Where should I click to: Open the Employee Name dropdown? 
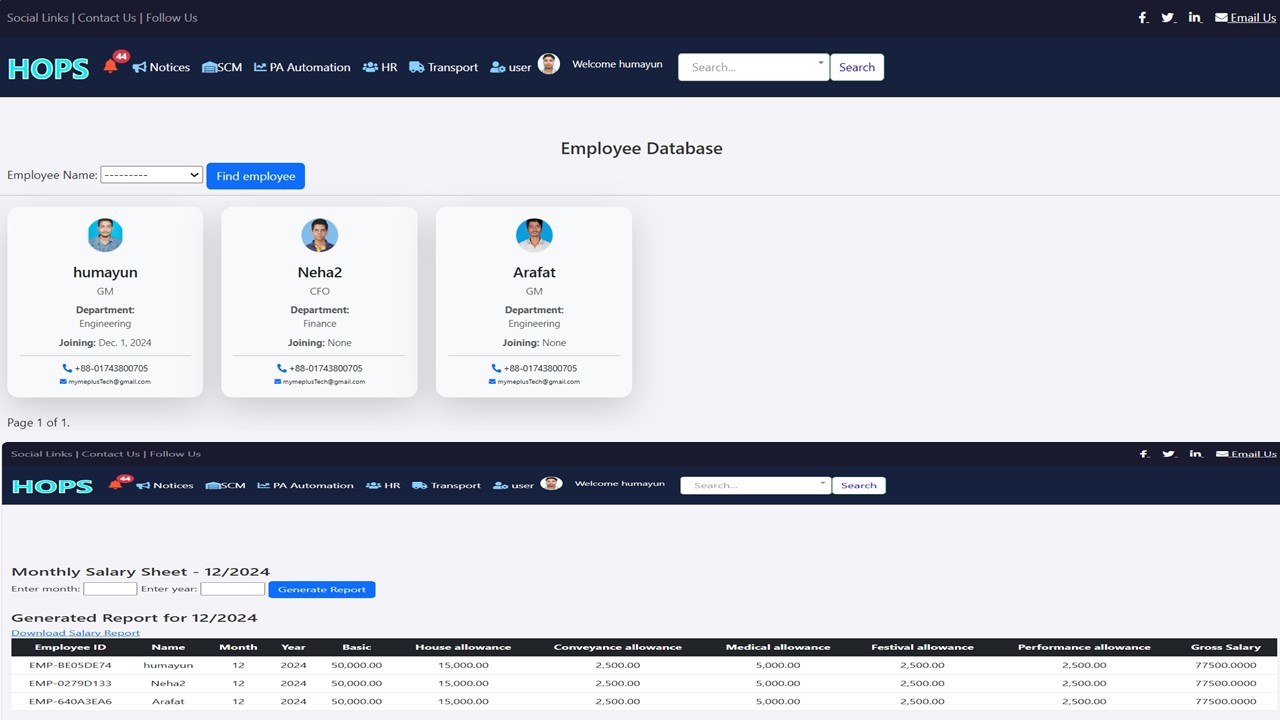pos(151,175)
